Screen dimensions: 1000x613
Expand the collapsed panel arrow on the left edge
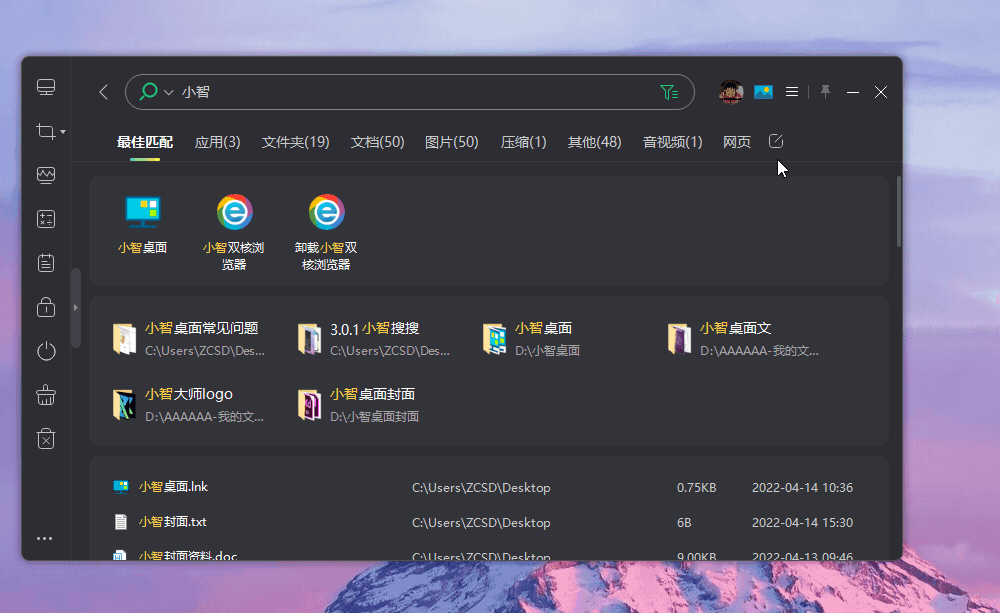(x=75, y=307)
